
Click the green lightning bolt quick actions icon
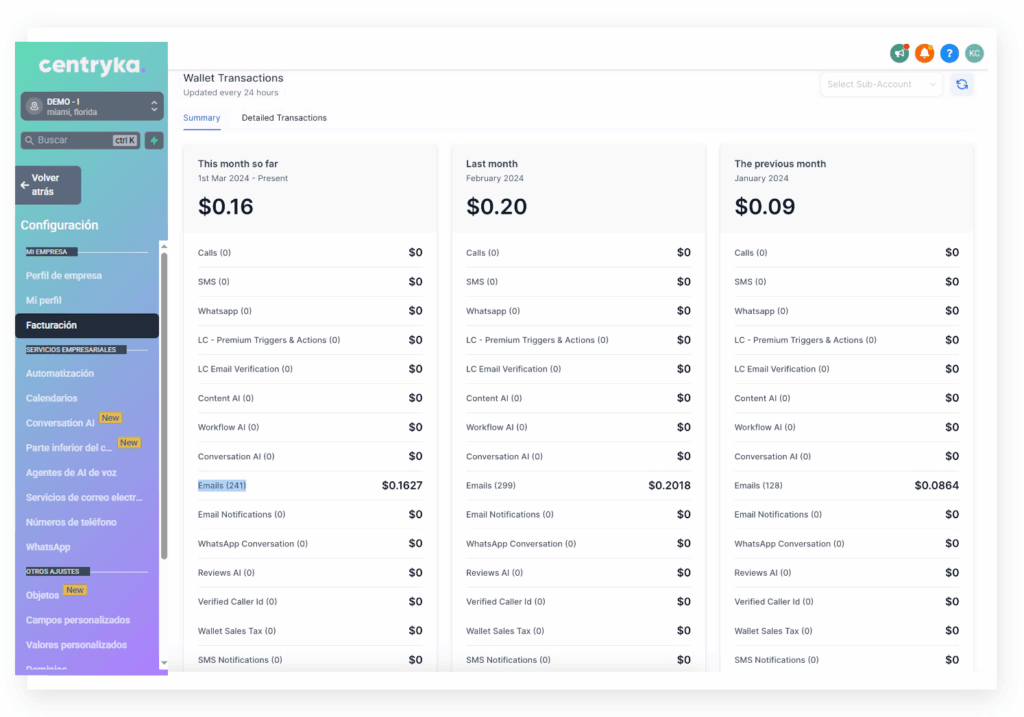coord(154,141)
